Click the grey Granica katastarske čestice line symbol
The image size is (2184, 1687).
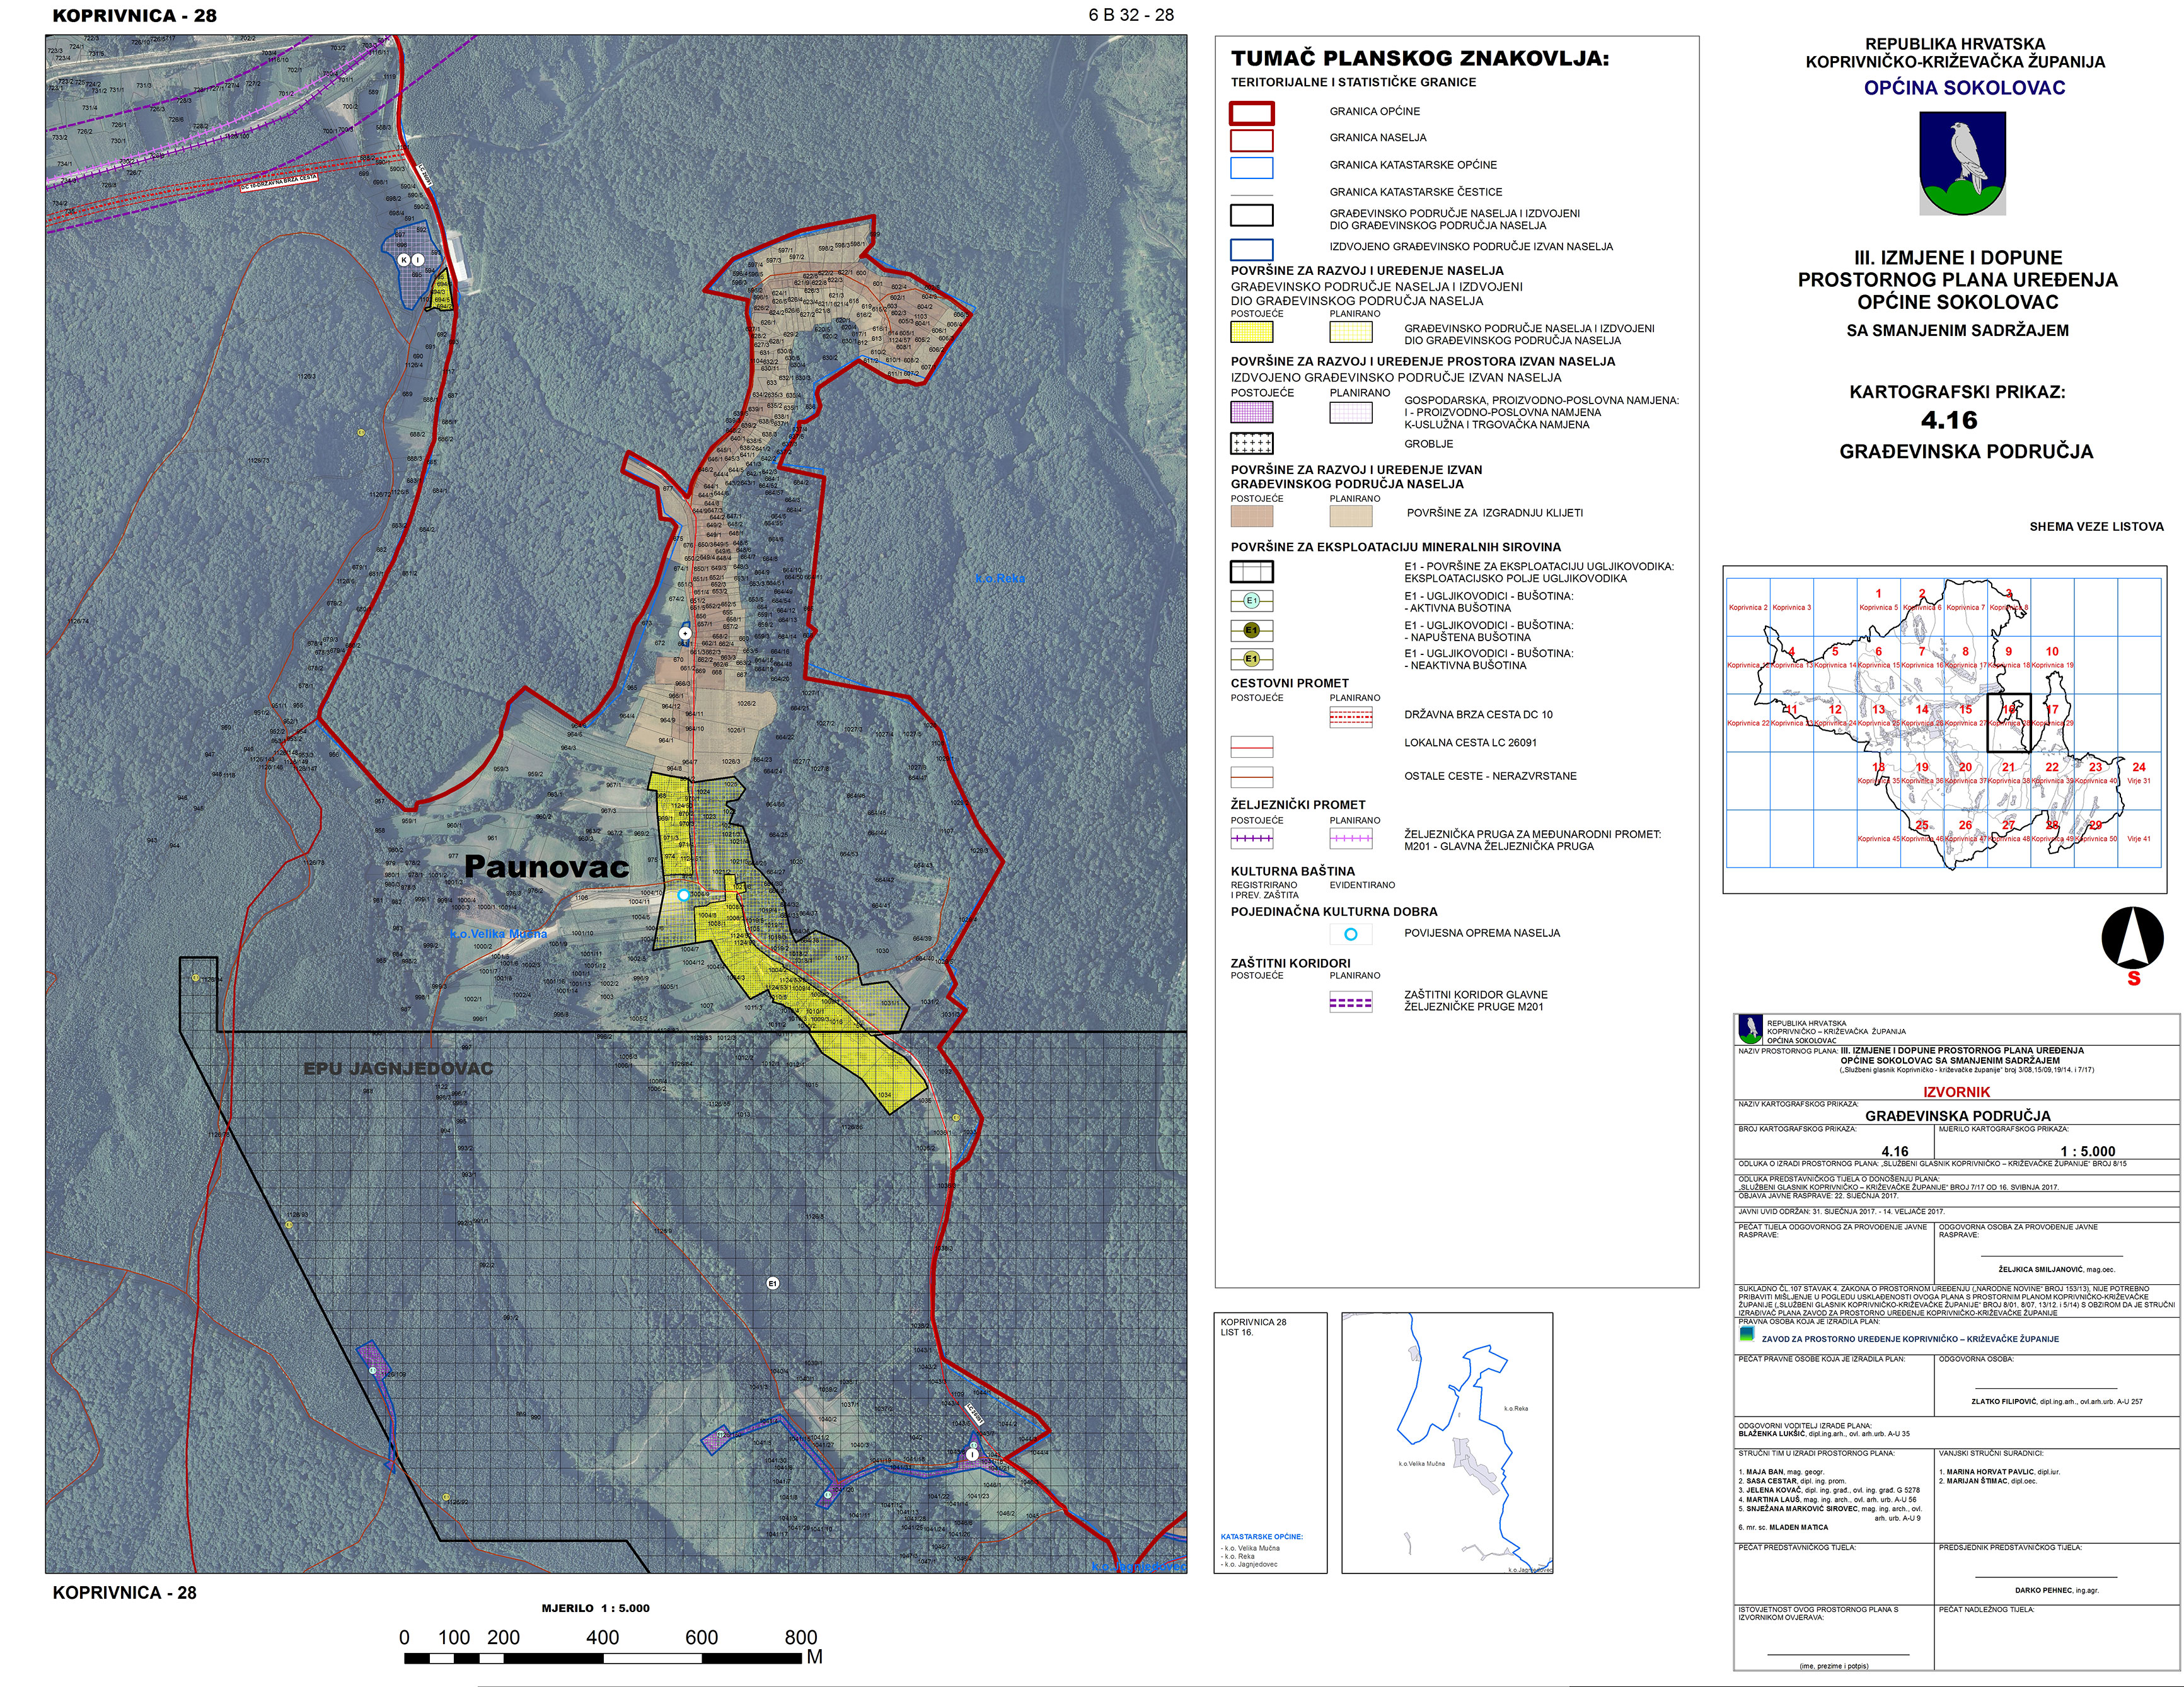1251,194
